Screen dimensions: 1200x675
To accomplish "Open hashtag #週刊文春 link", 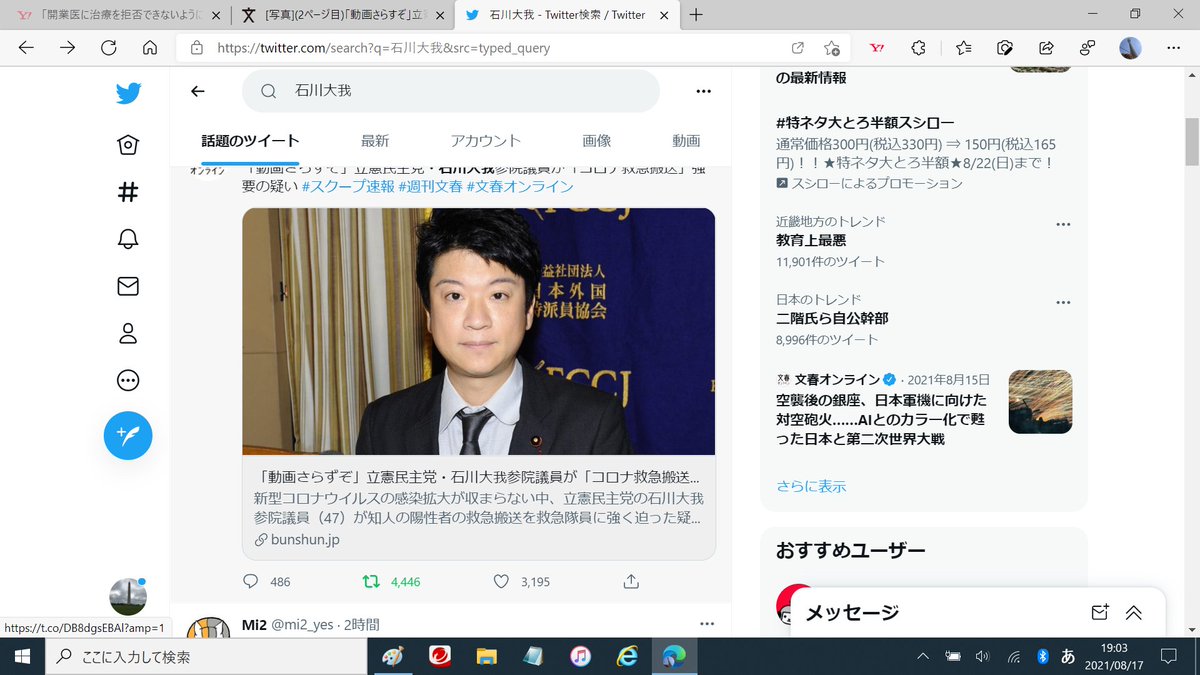I will [430, 186].
